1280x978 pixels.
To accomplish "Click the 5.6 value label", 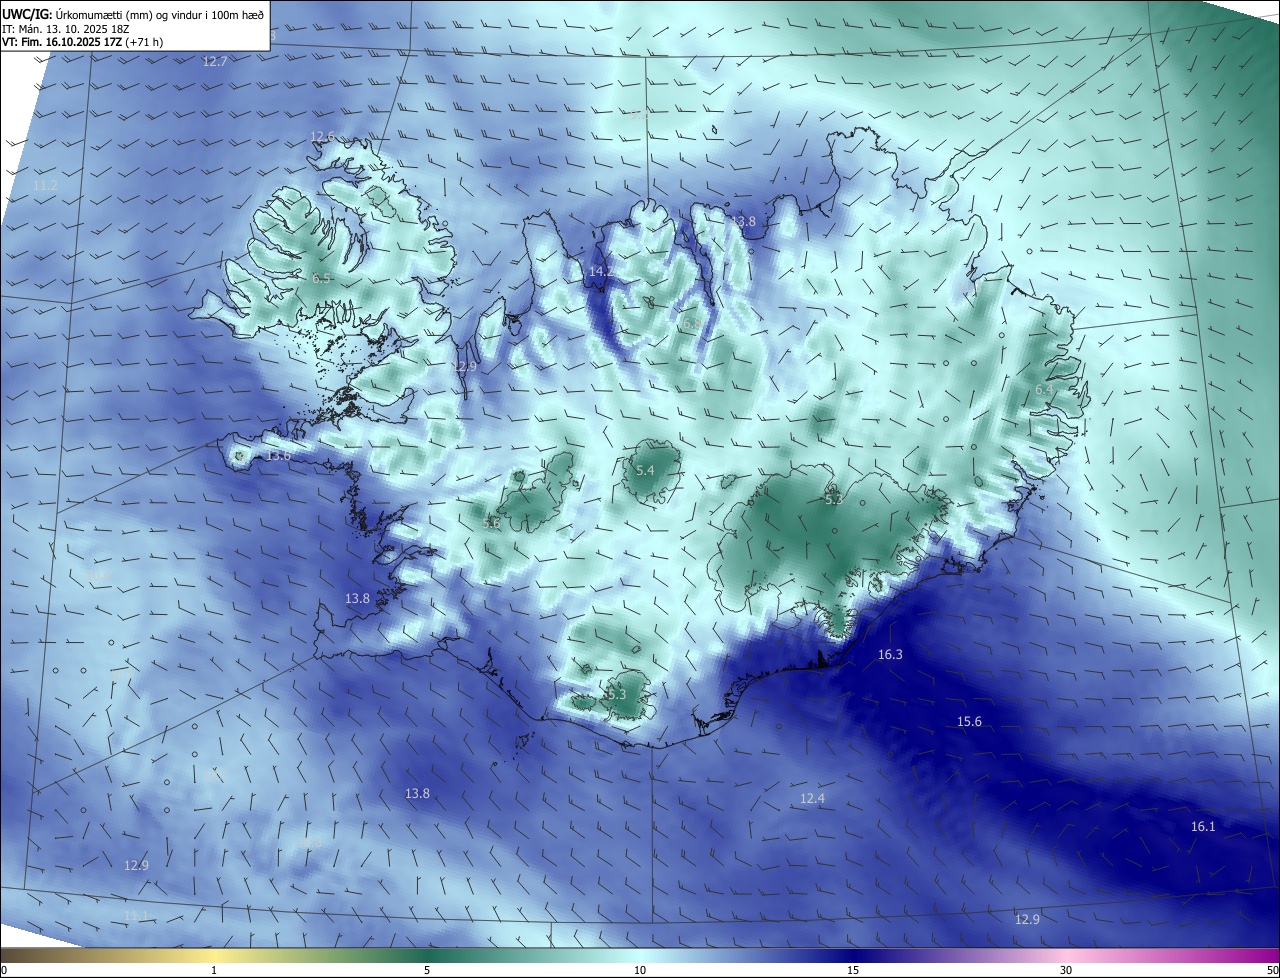I will (491, 523).
